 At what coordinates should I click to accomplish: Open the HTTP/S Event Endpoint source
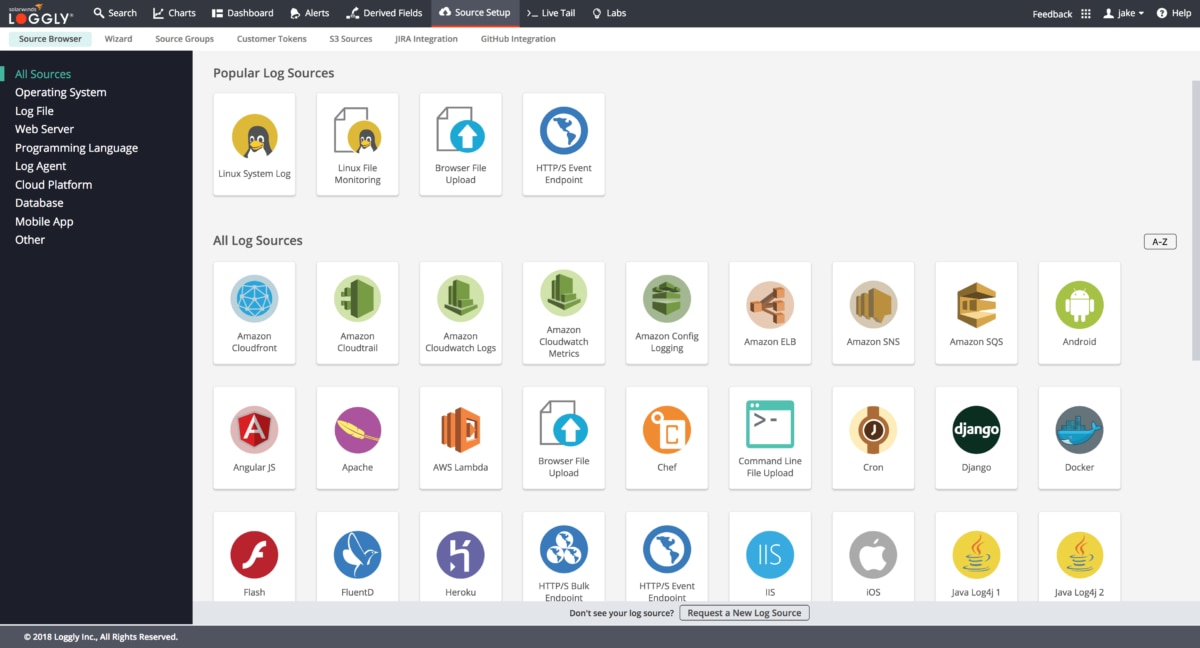pyautogui.click(x=563, y=144)
